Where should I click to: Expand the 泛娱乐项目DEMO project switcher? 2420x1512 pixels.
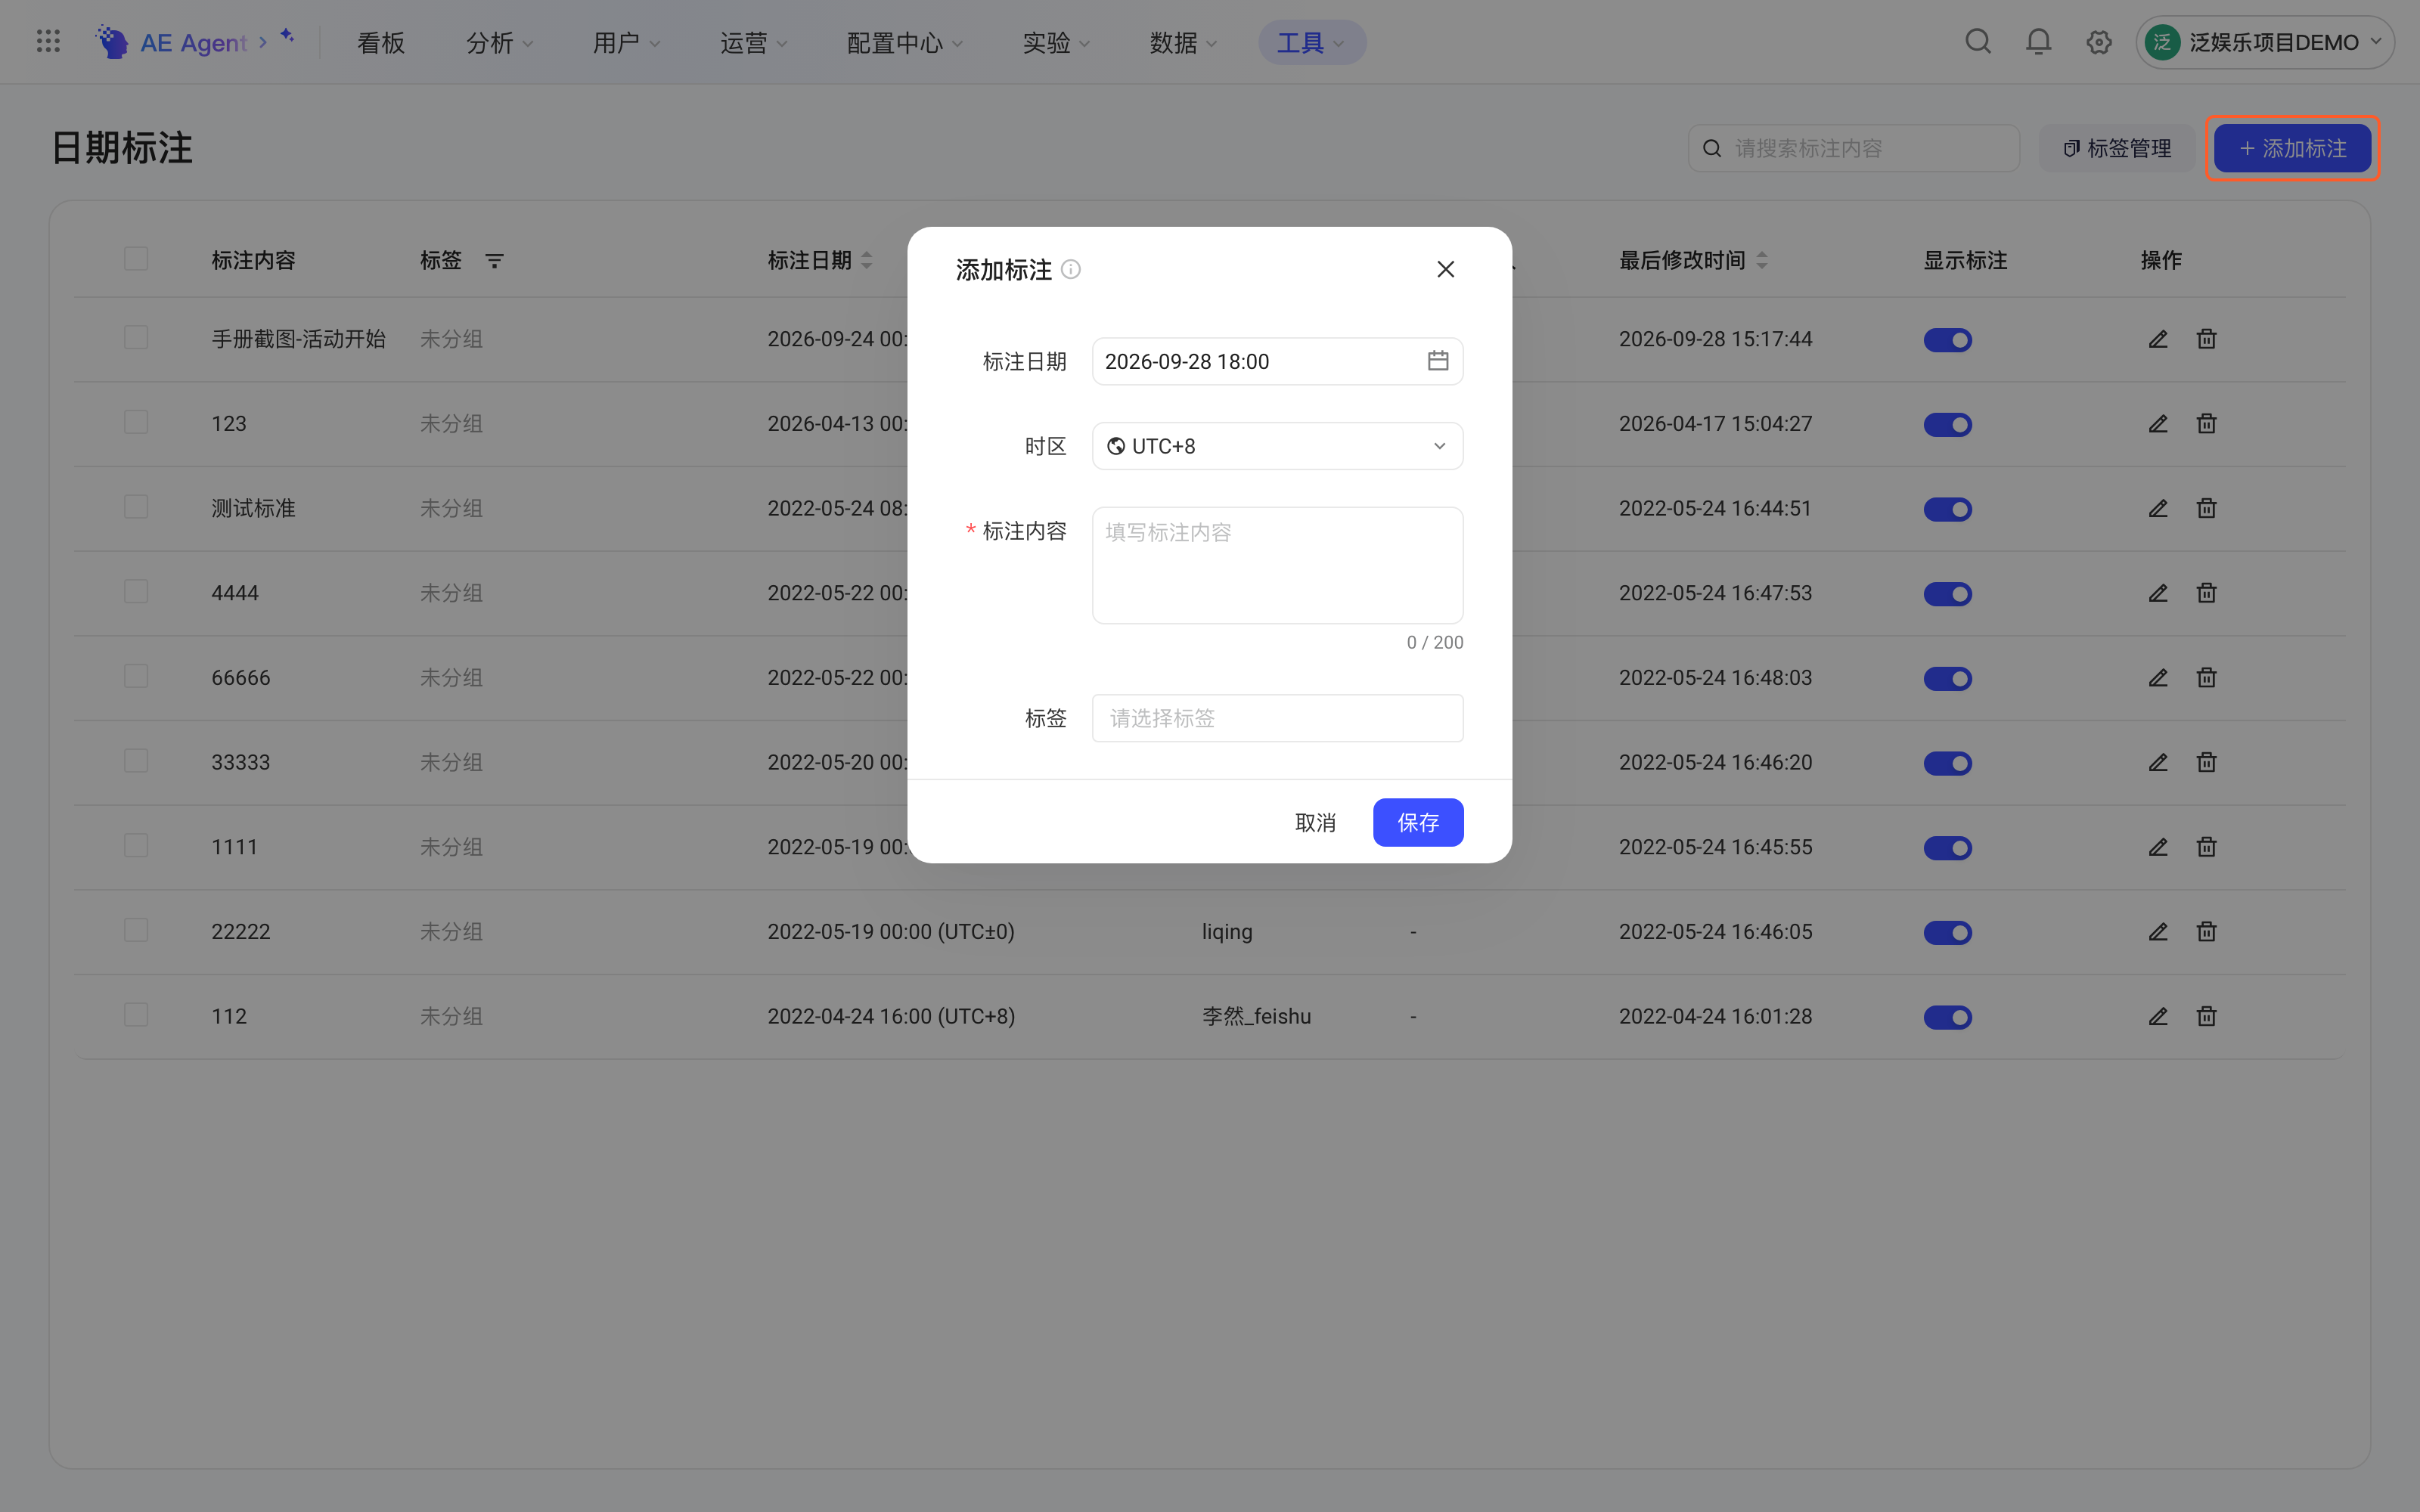click(2264, 42)
